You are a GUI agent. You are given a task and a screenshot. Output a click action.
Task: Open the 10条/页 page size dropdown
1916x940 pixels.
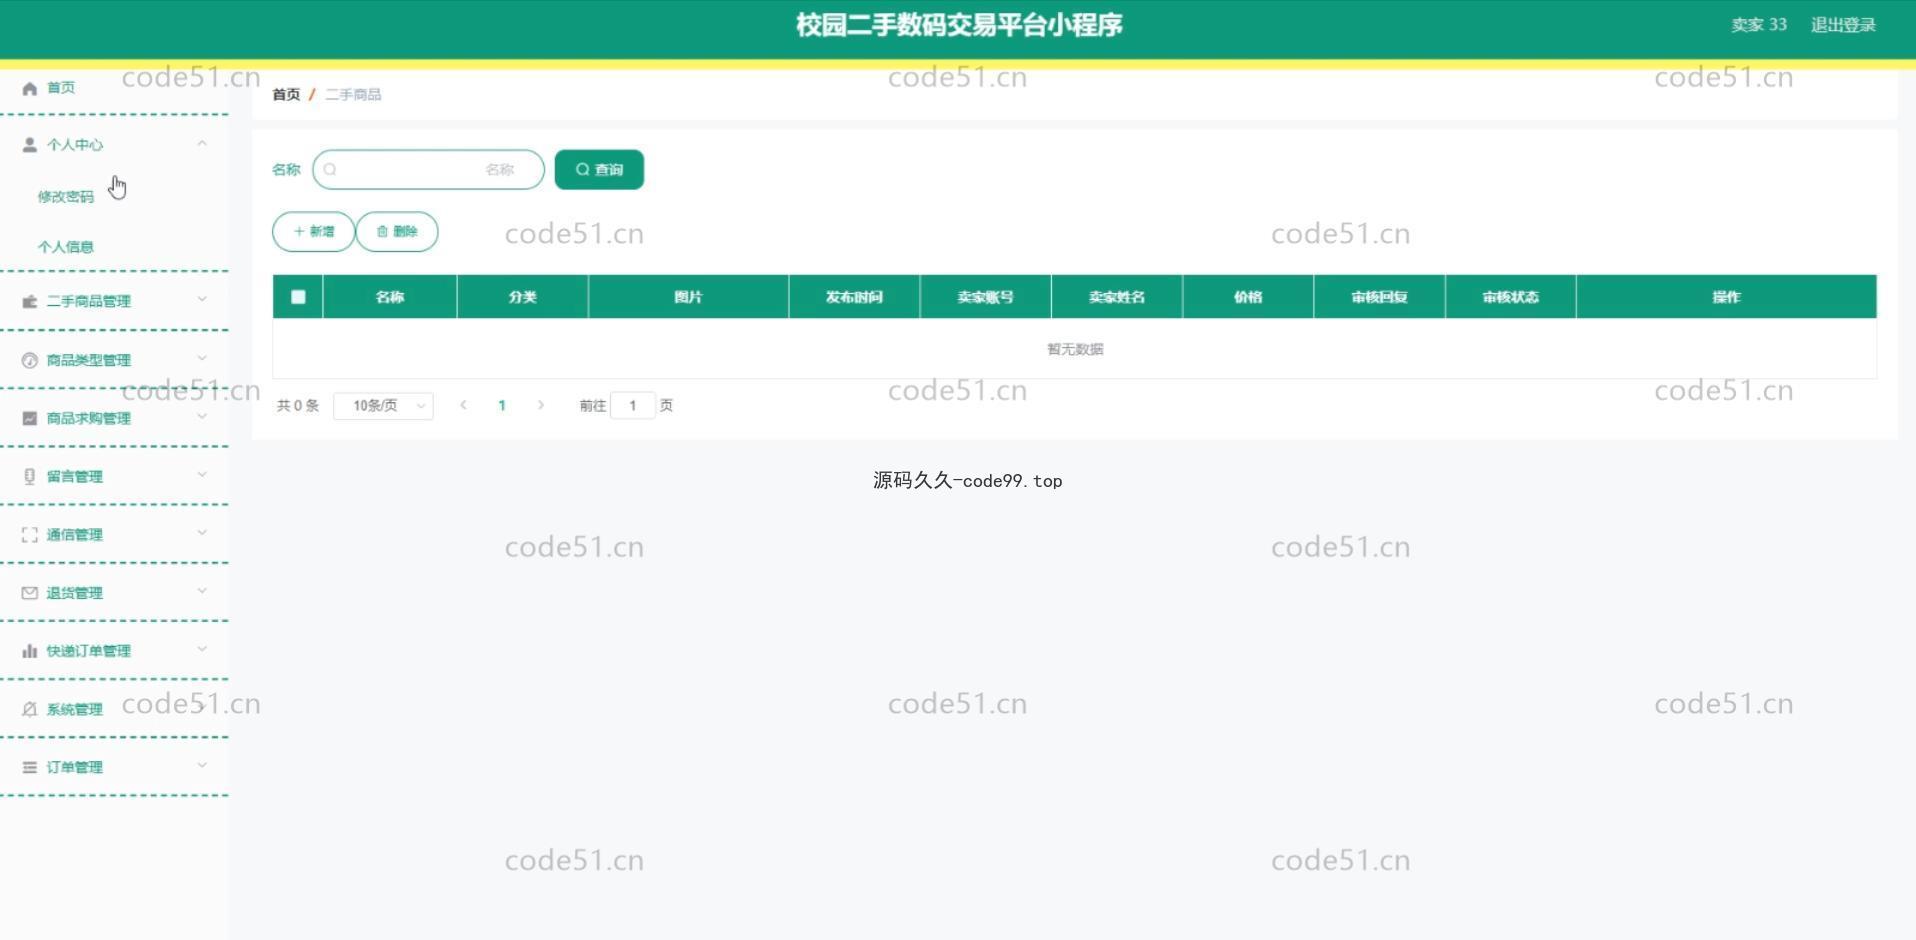(383, 405)
